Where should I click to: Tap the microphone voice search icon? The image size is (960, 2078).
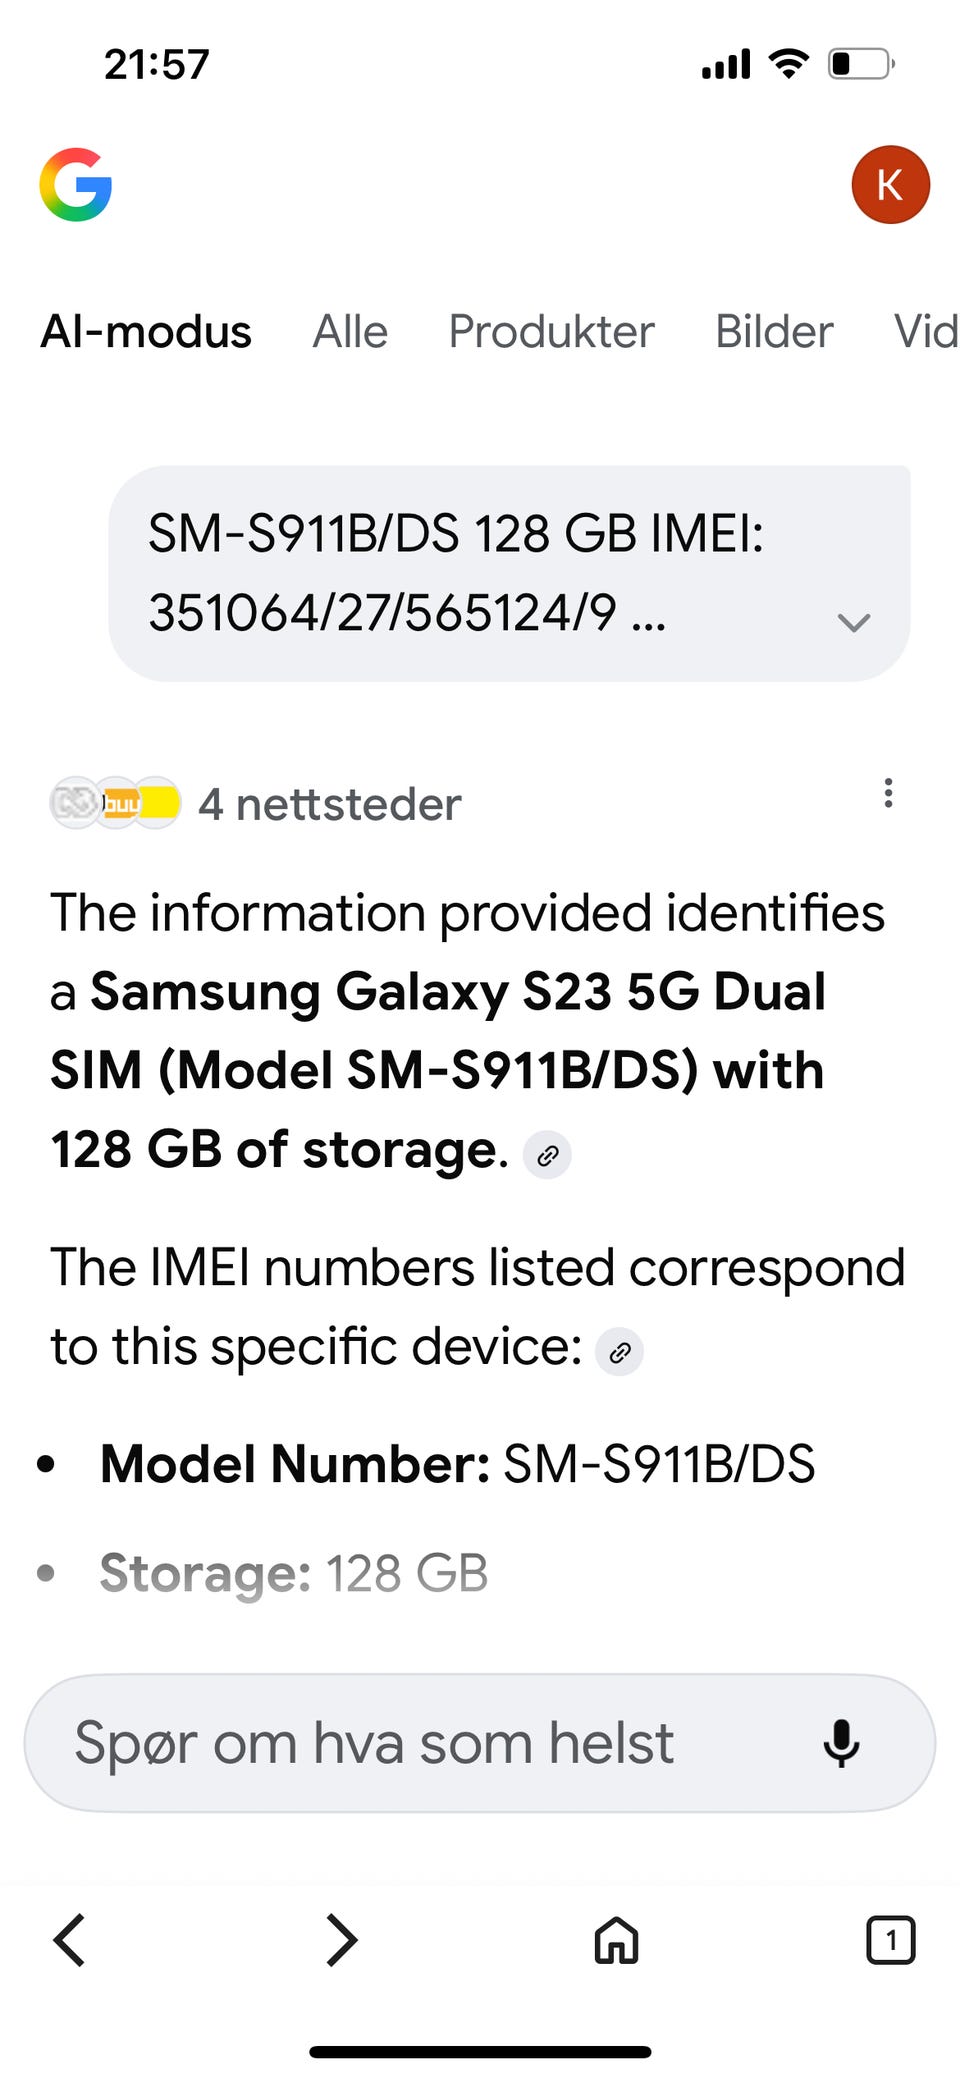(841, 1743)
